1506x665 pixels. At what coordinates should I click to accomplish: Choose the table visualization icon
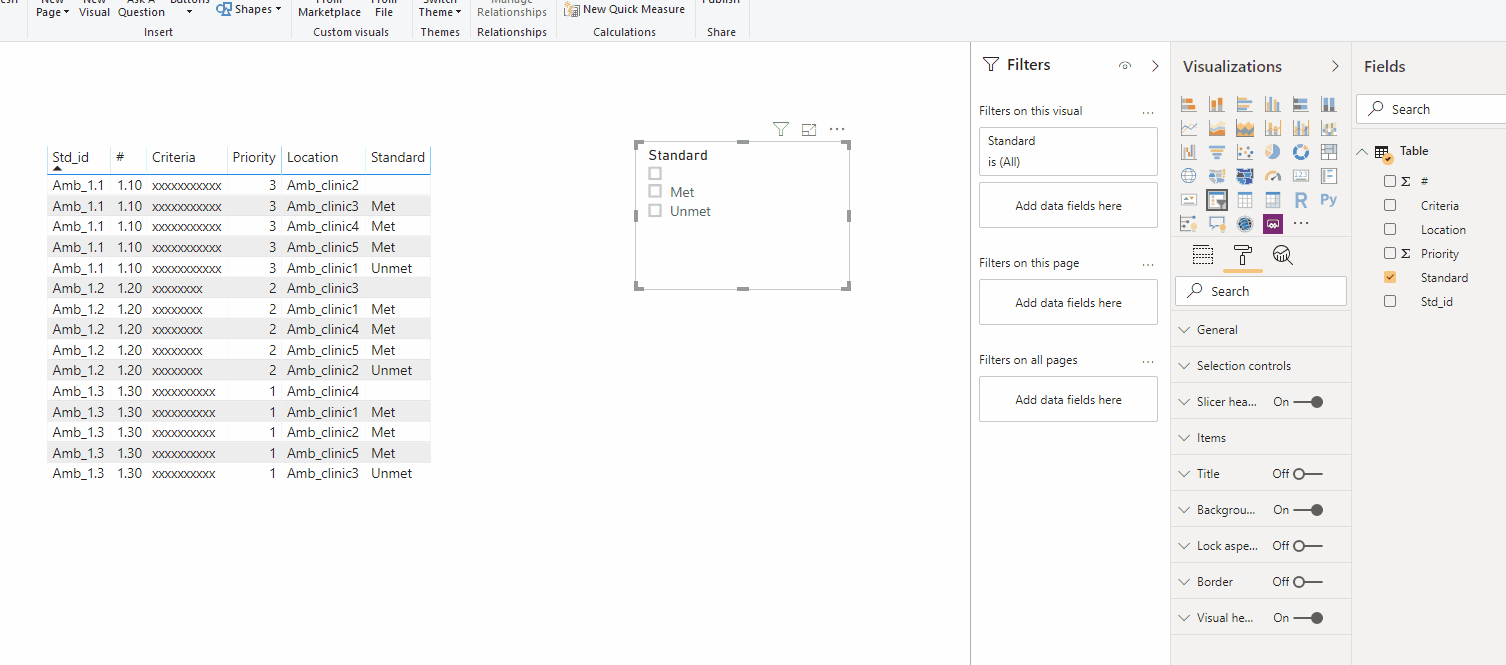point(1245,200)
